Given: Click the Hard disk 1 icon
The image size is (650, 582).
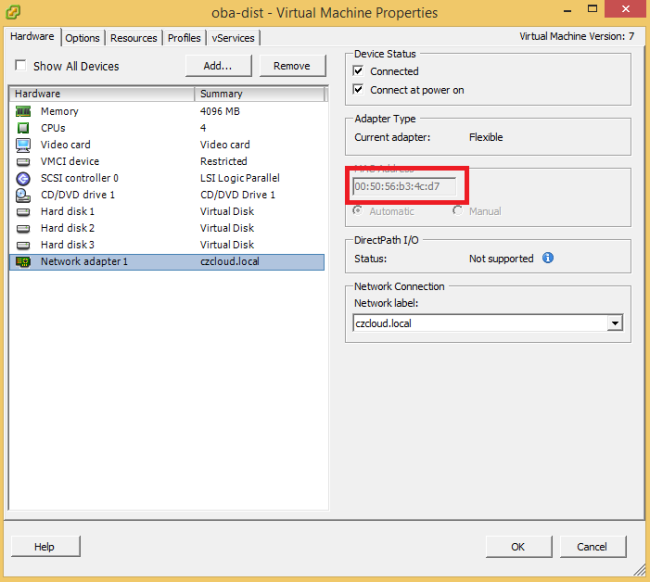Looking at the screenshot, I should 23,211.
